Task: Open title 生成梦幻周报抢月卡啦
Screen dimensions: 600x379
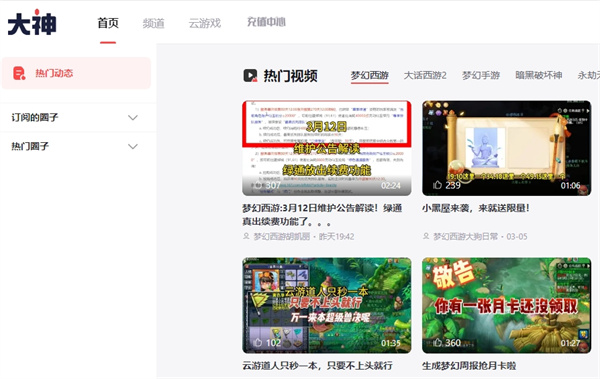Action: 469,365
